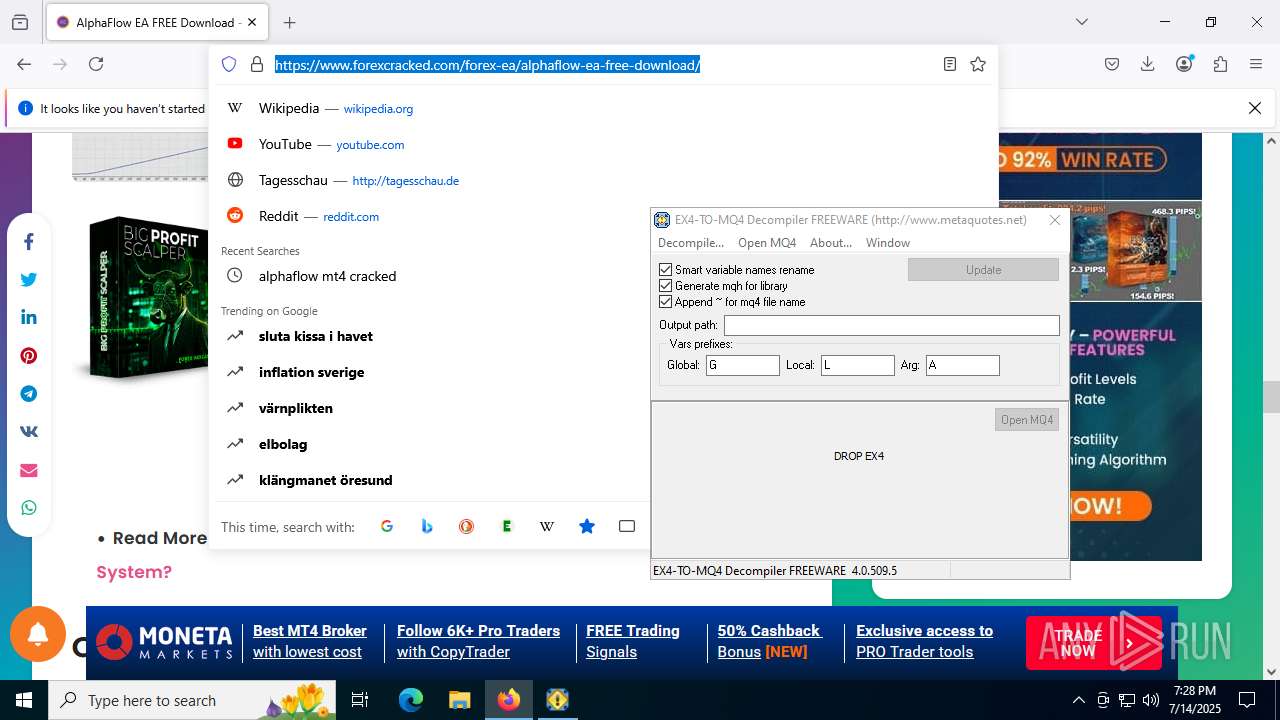Click the site security padlock icon
Screen dimensions: 1280x720
pyautogui.click(x=257, y=64)
